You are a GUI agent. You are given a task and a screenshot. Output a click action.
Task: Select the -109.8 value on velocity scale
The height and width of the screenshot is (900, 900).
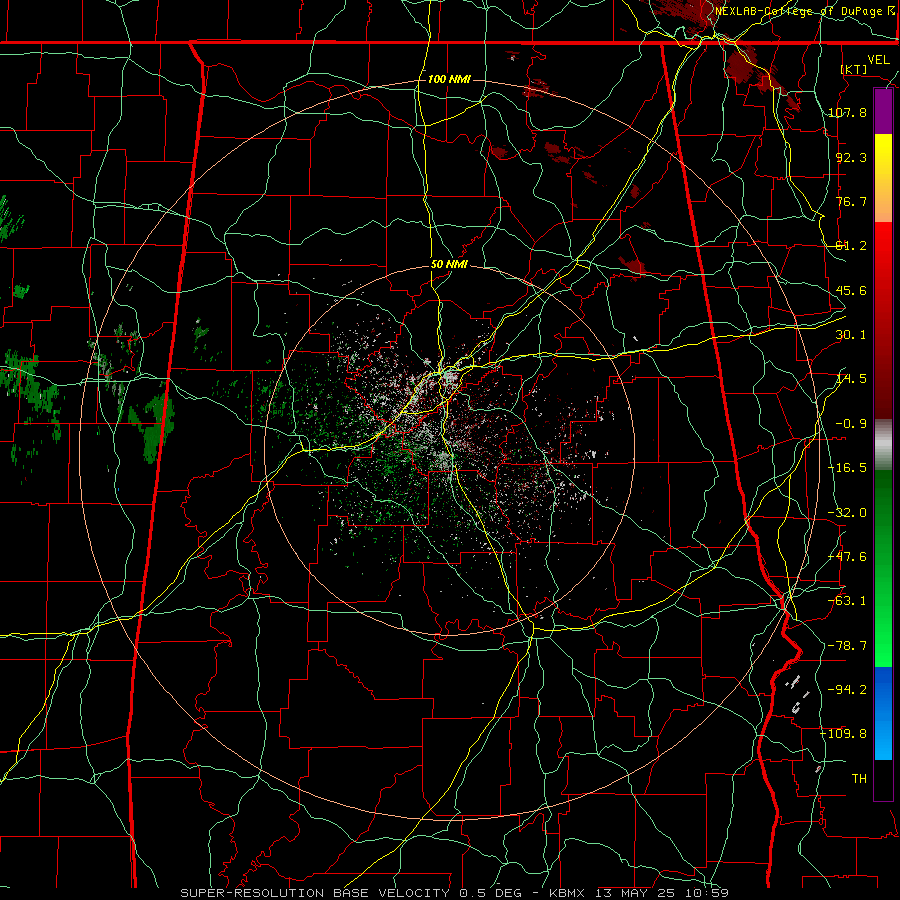pyautogui.click(x=844, y=734)
